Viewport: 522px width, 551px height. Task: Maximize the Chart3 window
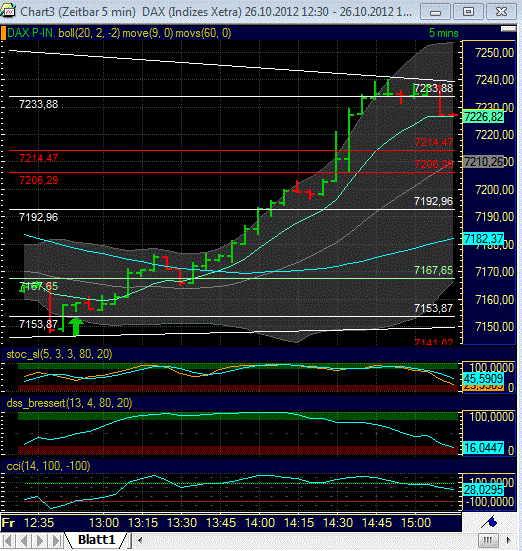point(468,12)
